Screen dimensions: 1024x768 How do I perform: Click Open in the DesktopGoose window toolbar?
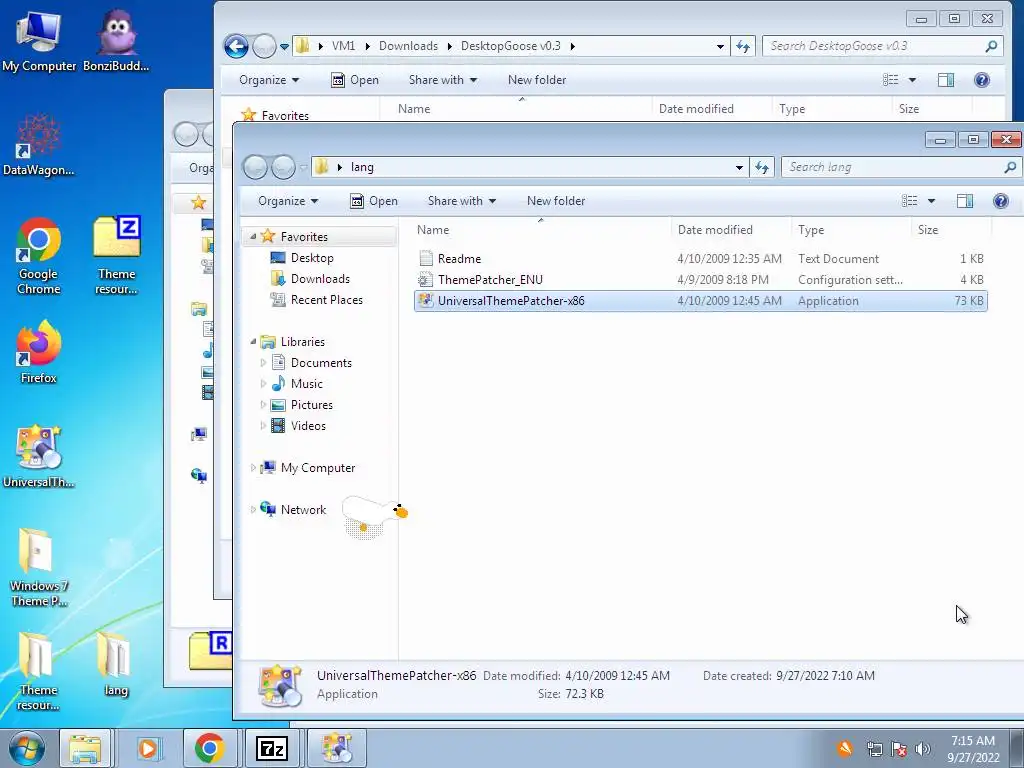(355, 80)
